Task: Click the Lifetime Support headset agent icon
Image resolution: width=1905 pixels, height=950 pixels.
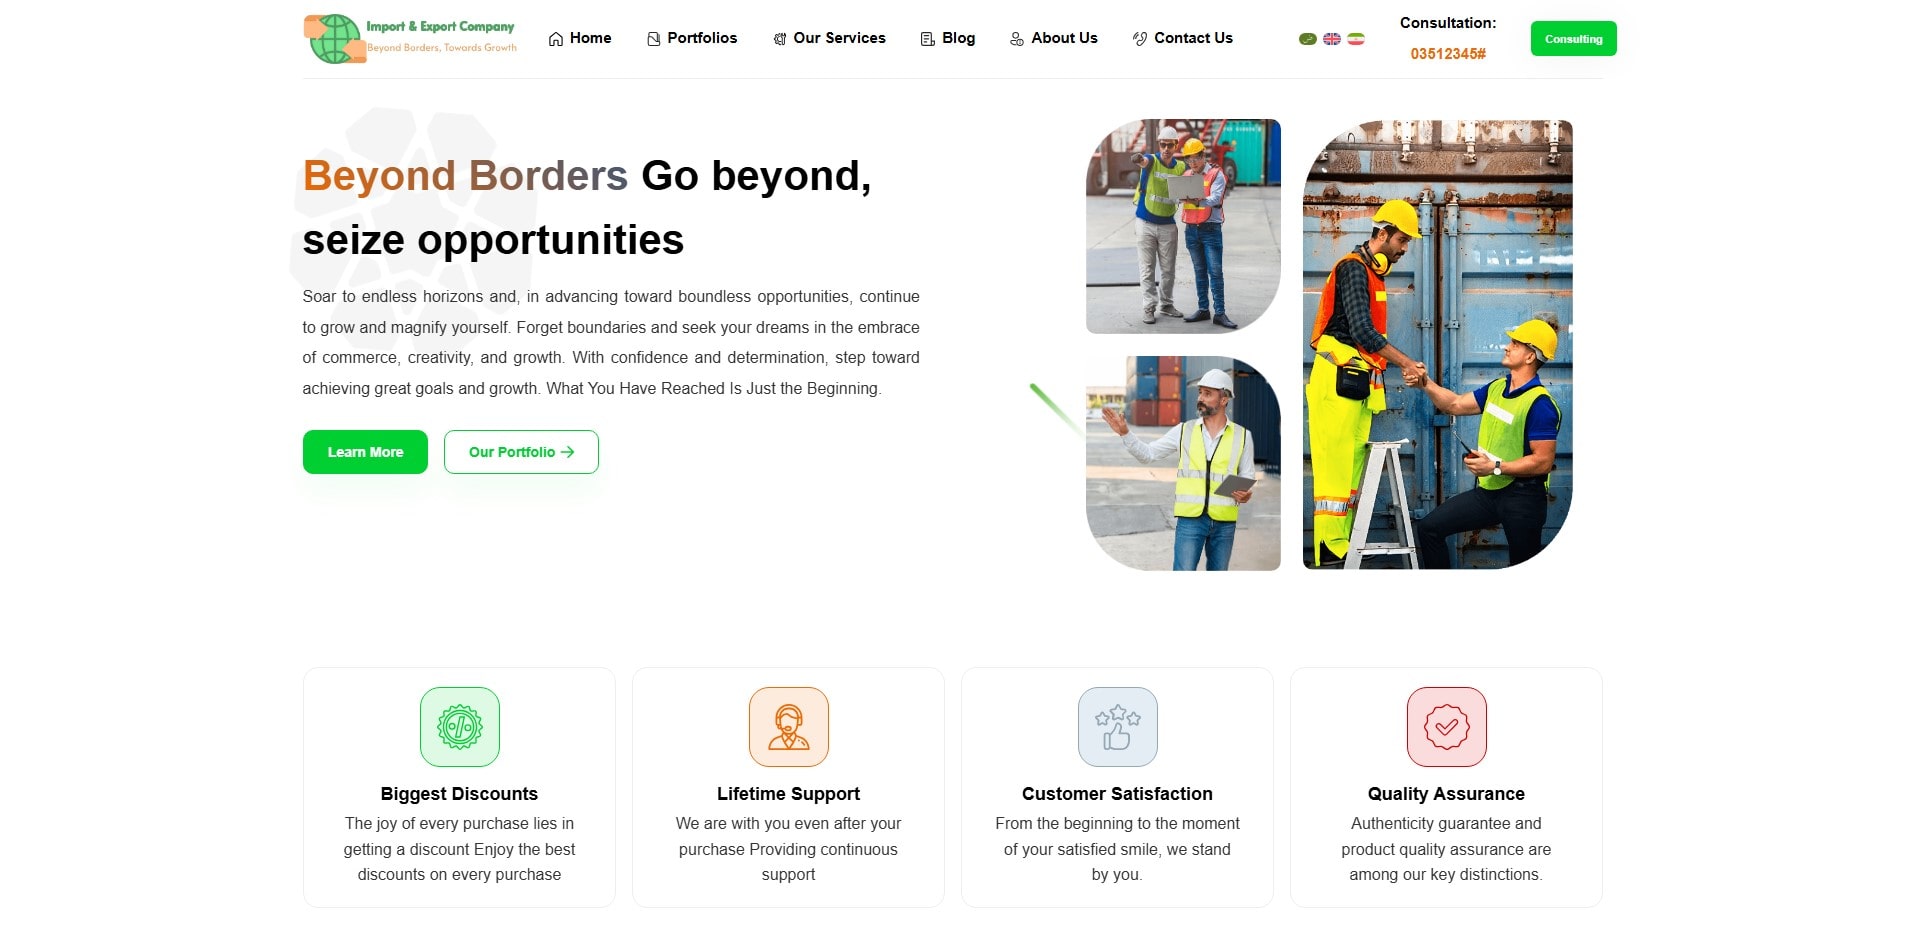Action: 788,727
